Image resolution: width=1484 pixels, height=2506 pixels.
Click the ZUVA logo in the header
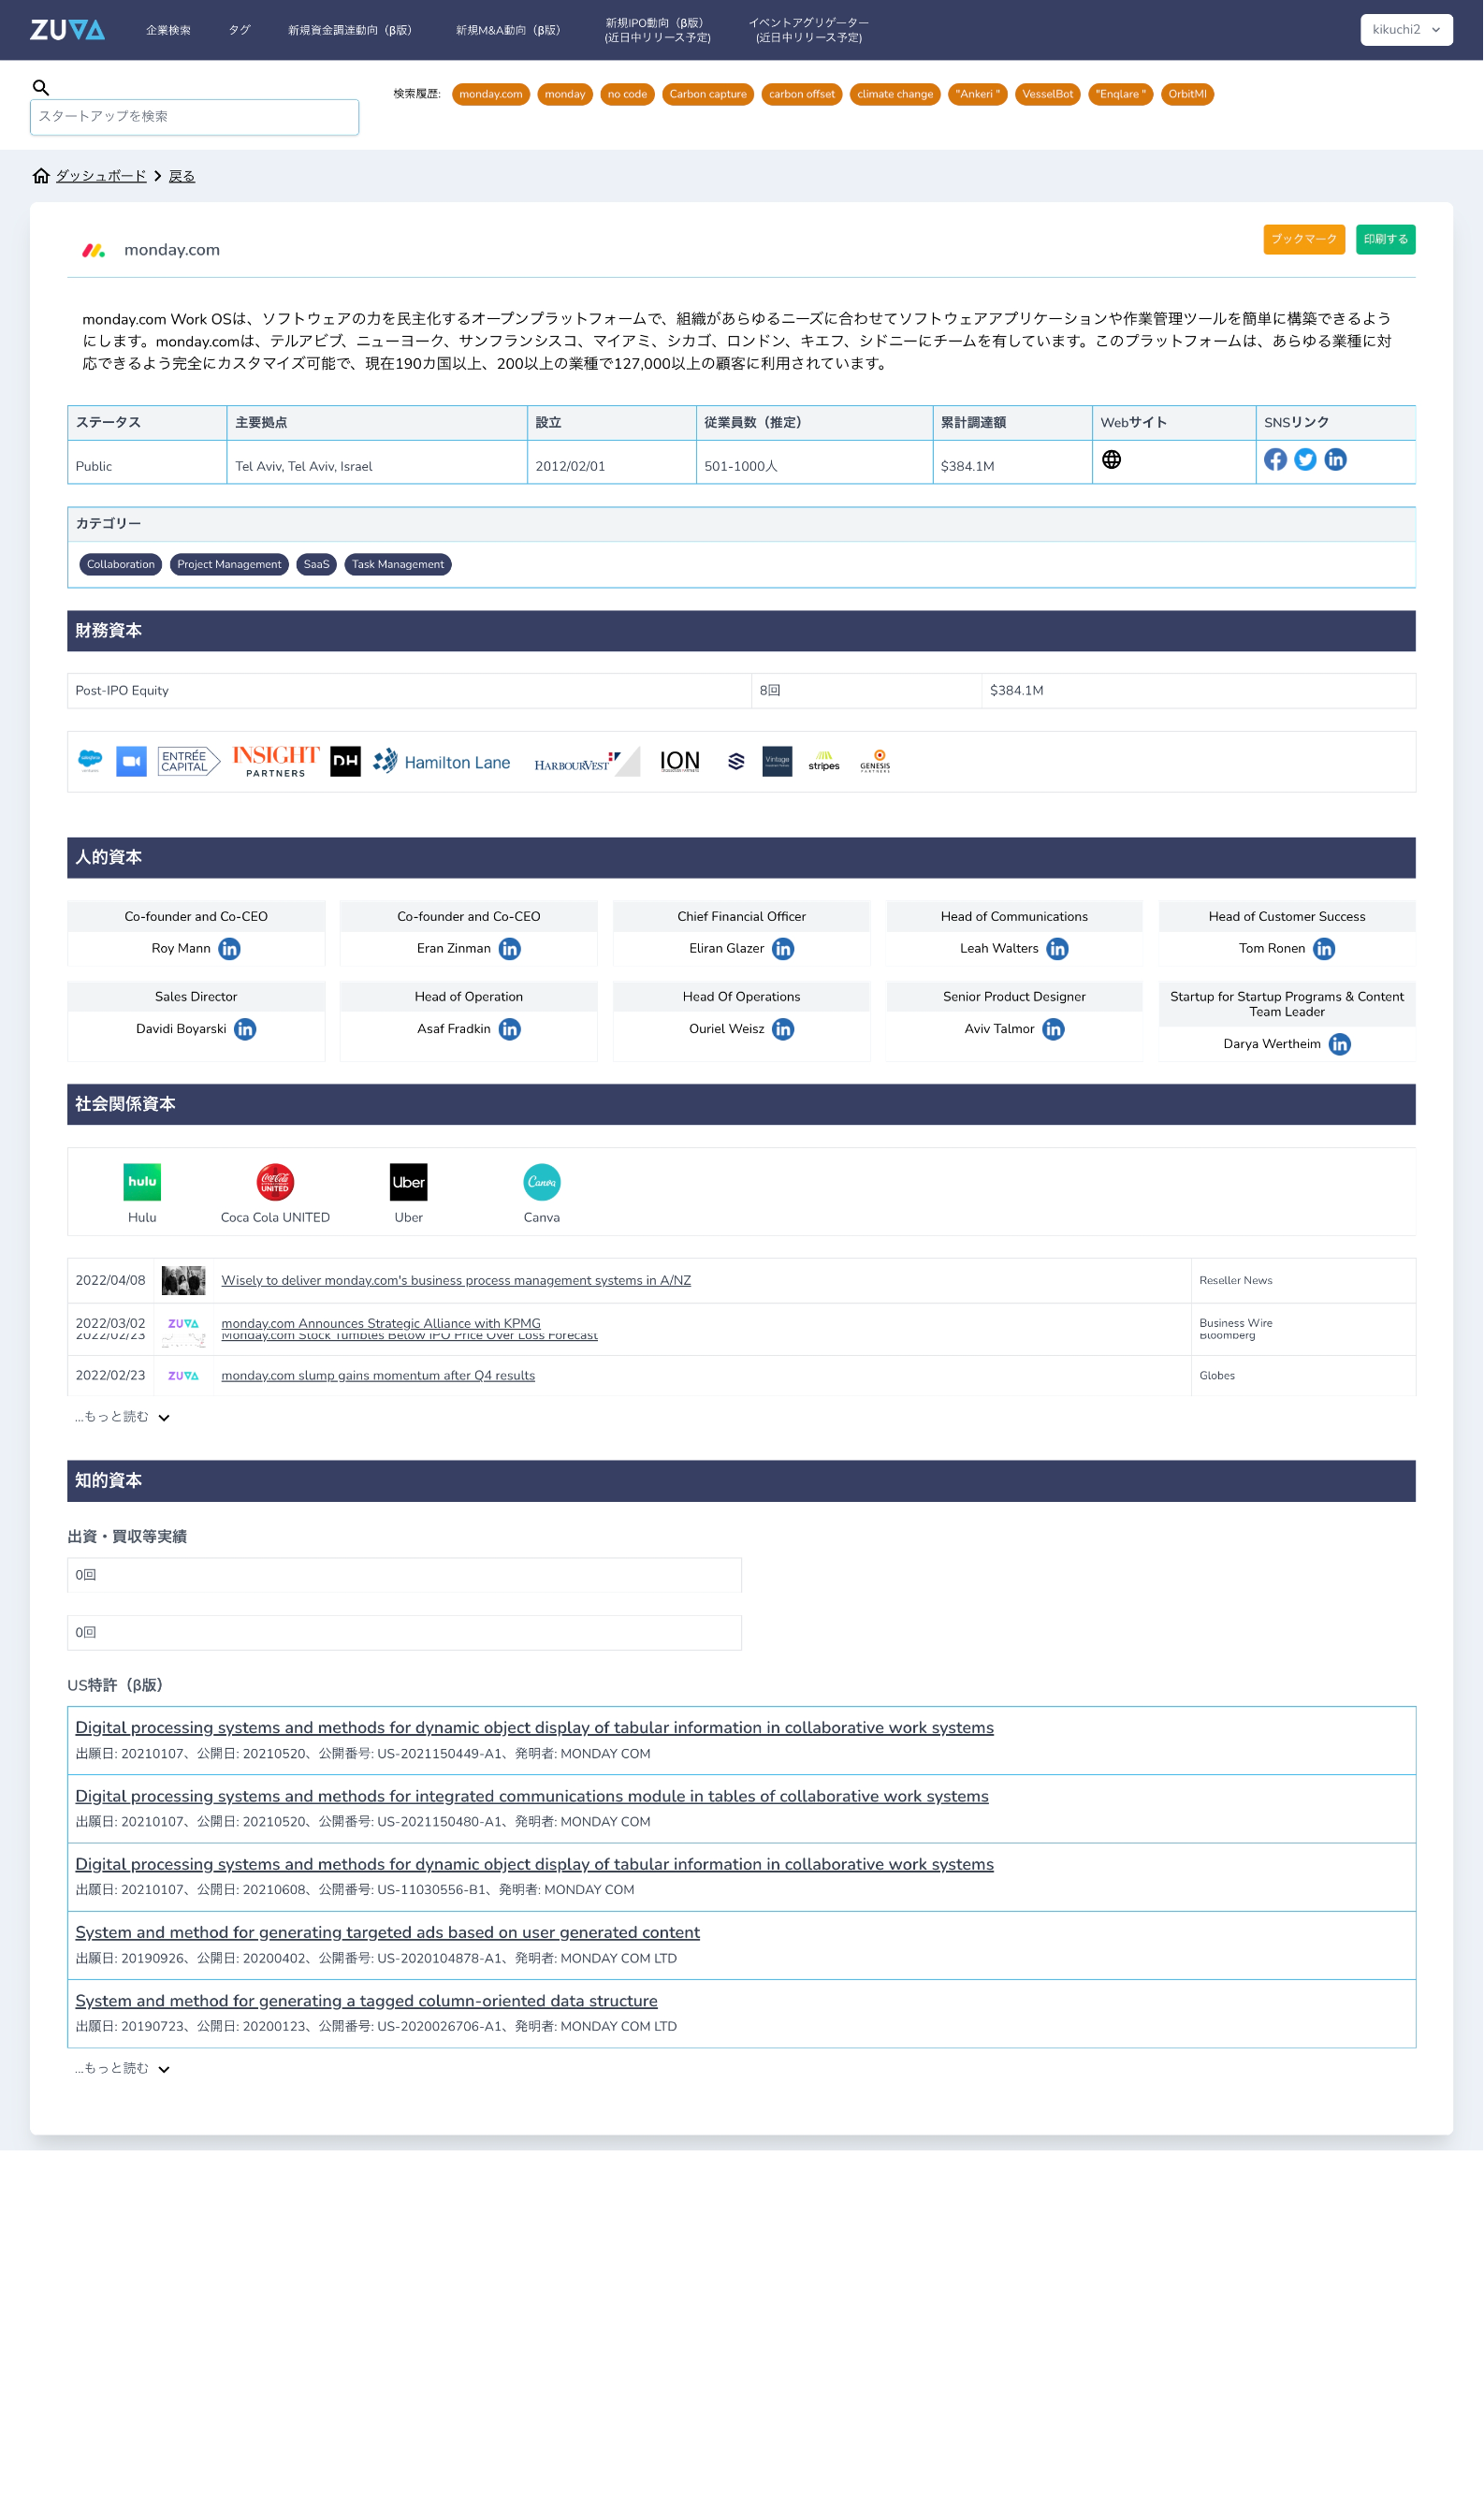tap(67, 30)
